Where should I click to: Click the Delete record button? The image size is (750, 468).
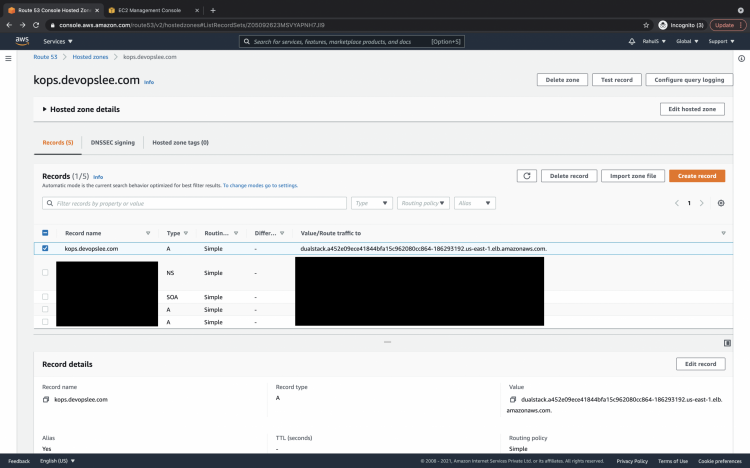(x=569, y=176)
